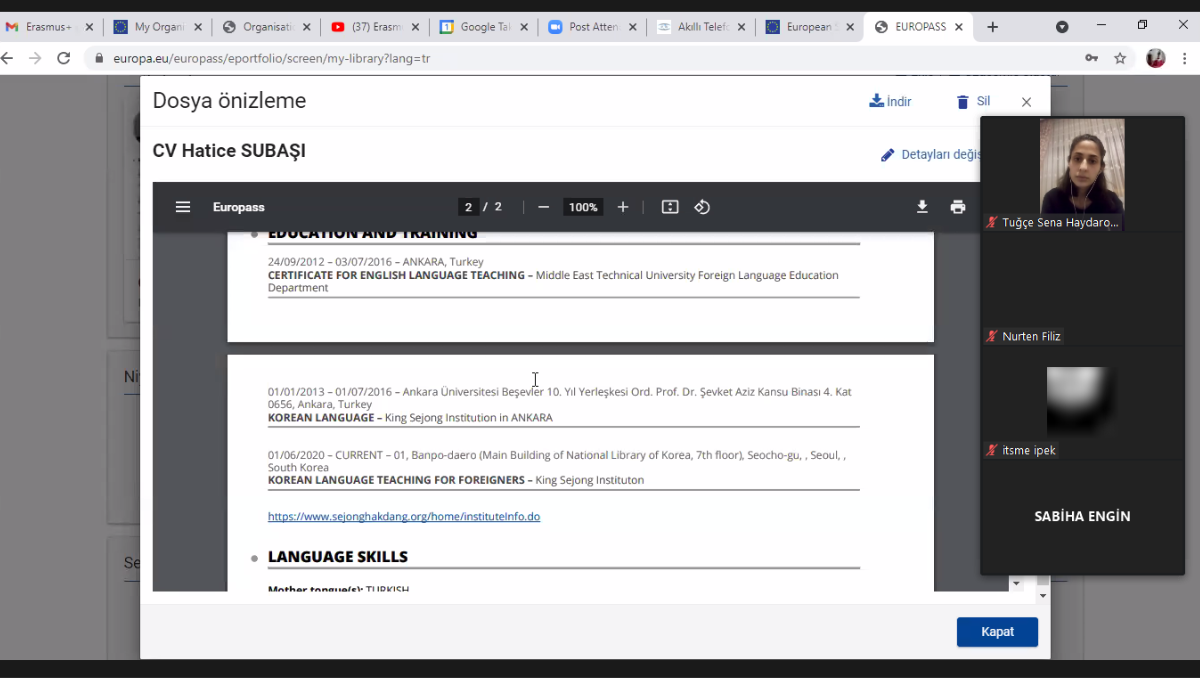The image size is (1200, 680).
Task: Open the Zoom Post Attendee tab
Action: tap(590, 27)
